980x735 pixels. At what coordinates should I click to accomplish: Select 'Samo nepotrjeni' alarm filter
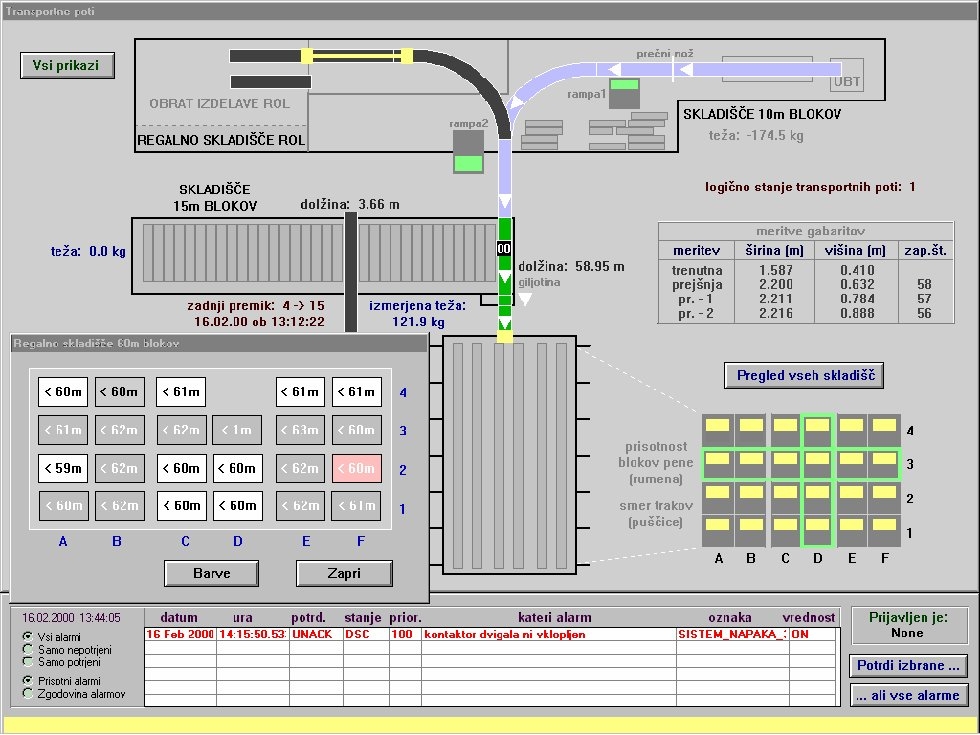pyautogui.click(x=27, y=649)
